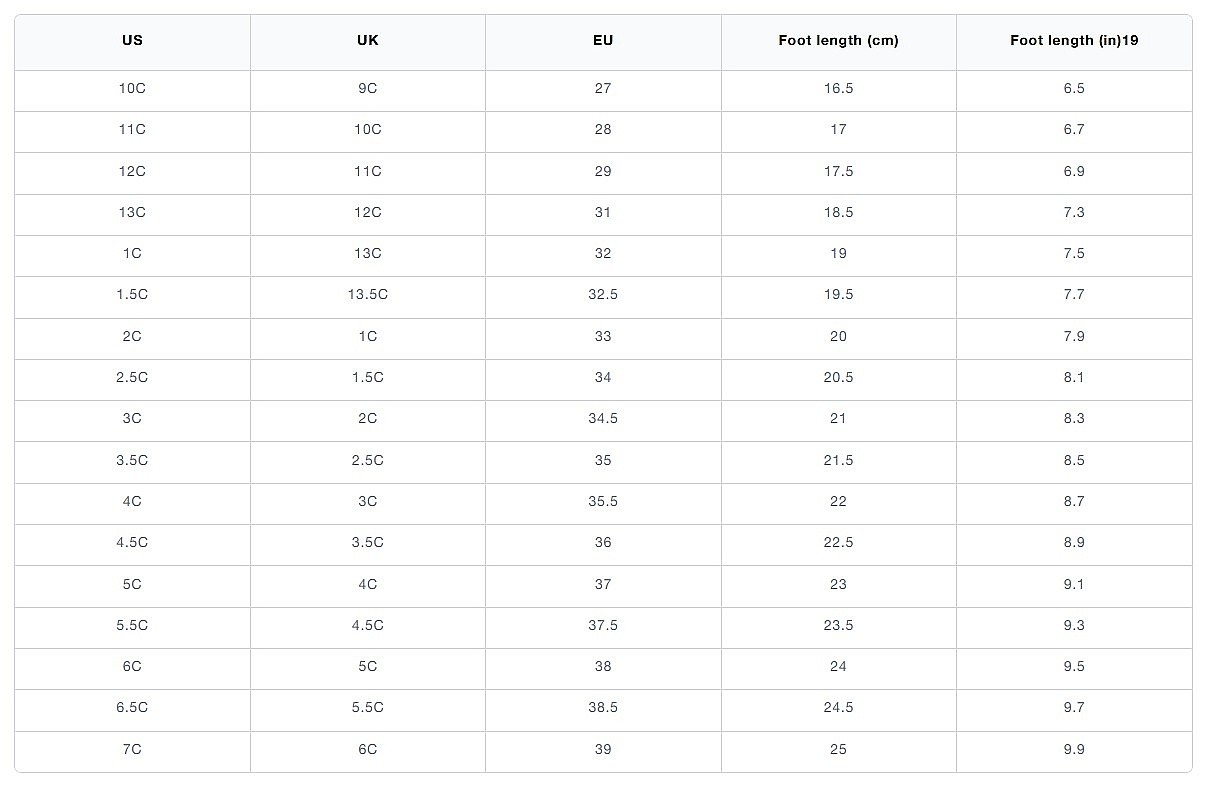Click the 16.5 cm foot length cell
The width and height of the screenshot is (1207, 789).
click(838, 88)
